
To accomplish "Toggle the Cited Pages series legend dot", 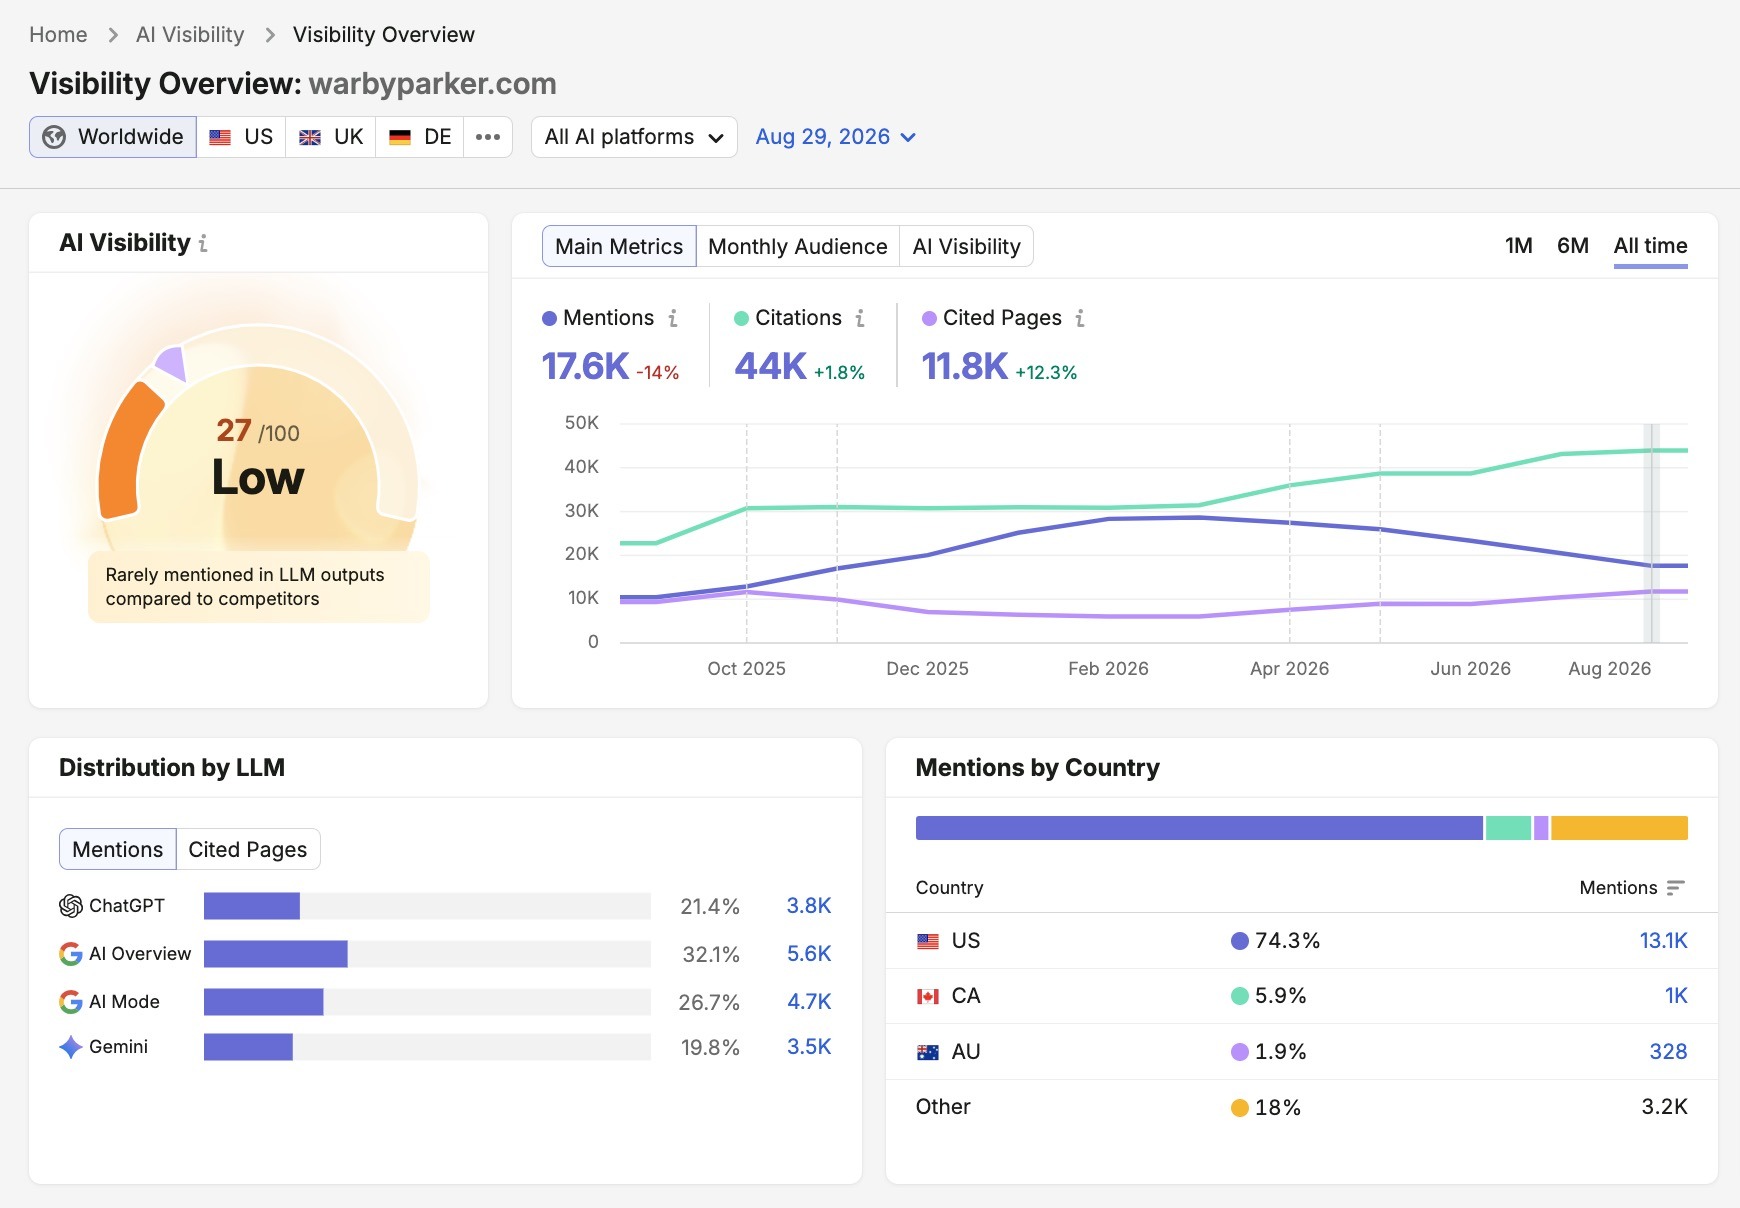I will (x=929, y=318).
